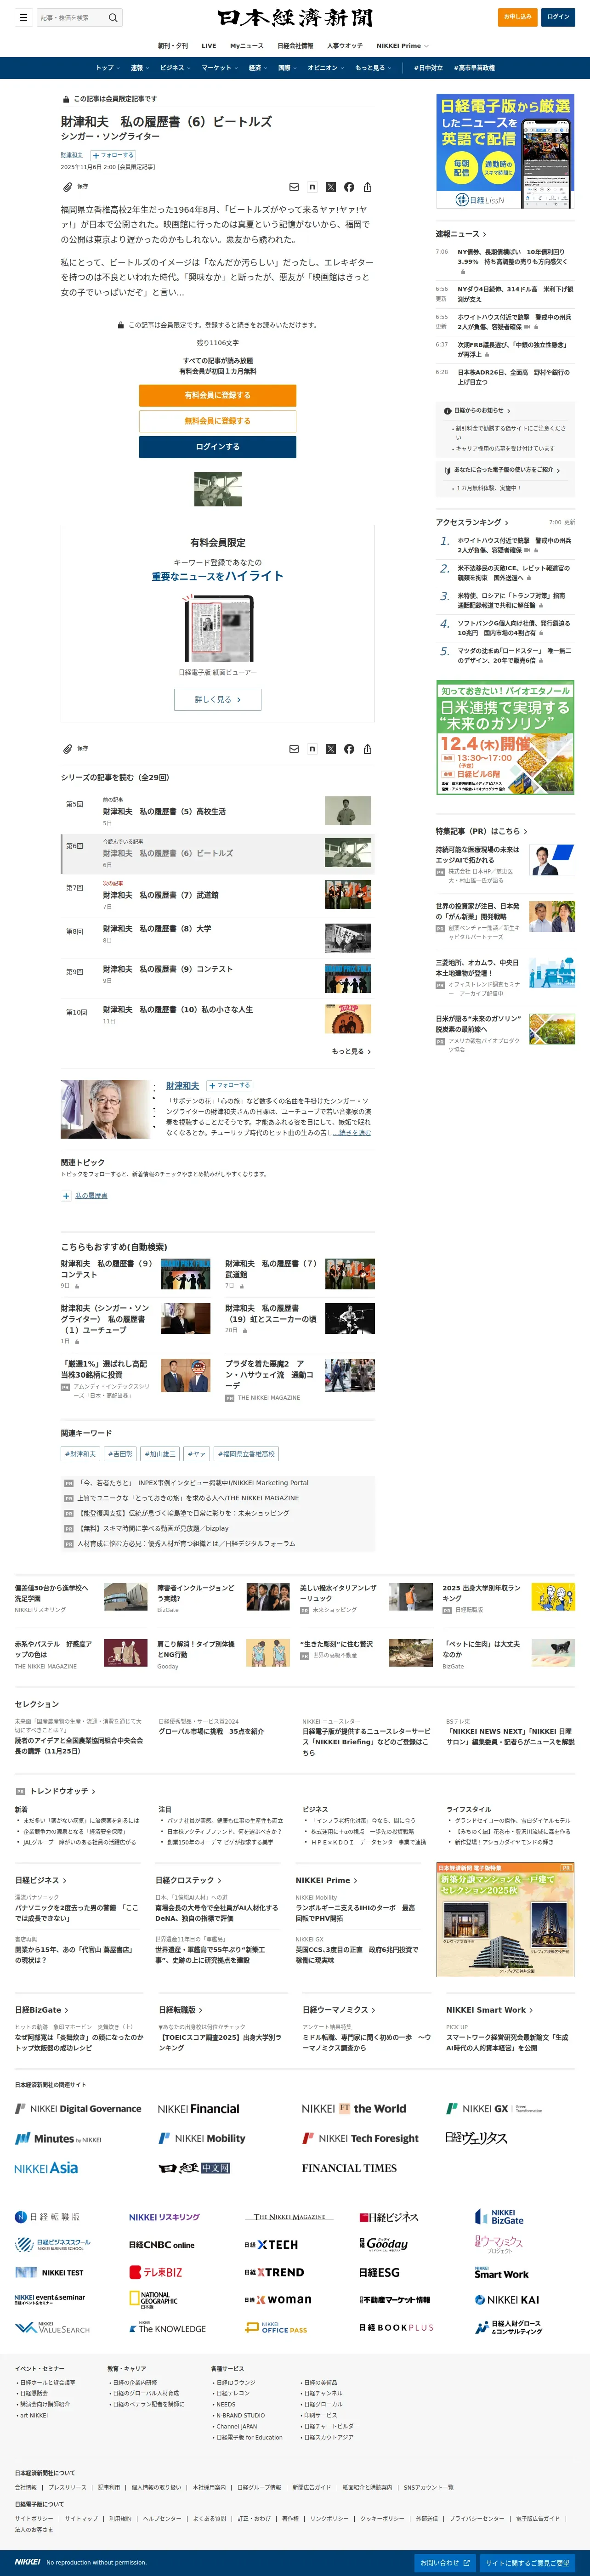
Task: Click 無料会員に登録する button
Action: [x=217, y=421]
